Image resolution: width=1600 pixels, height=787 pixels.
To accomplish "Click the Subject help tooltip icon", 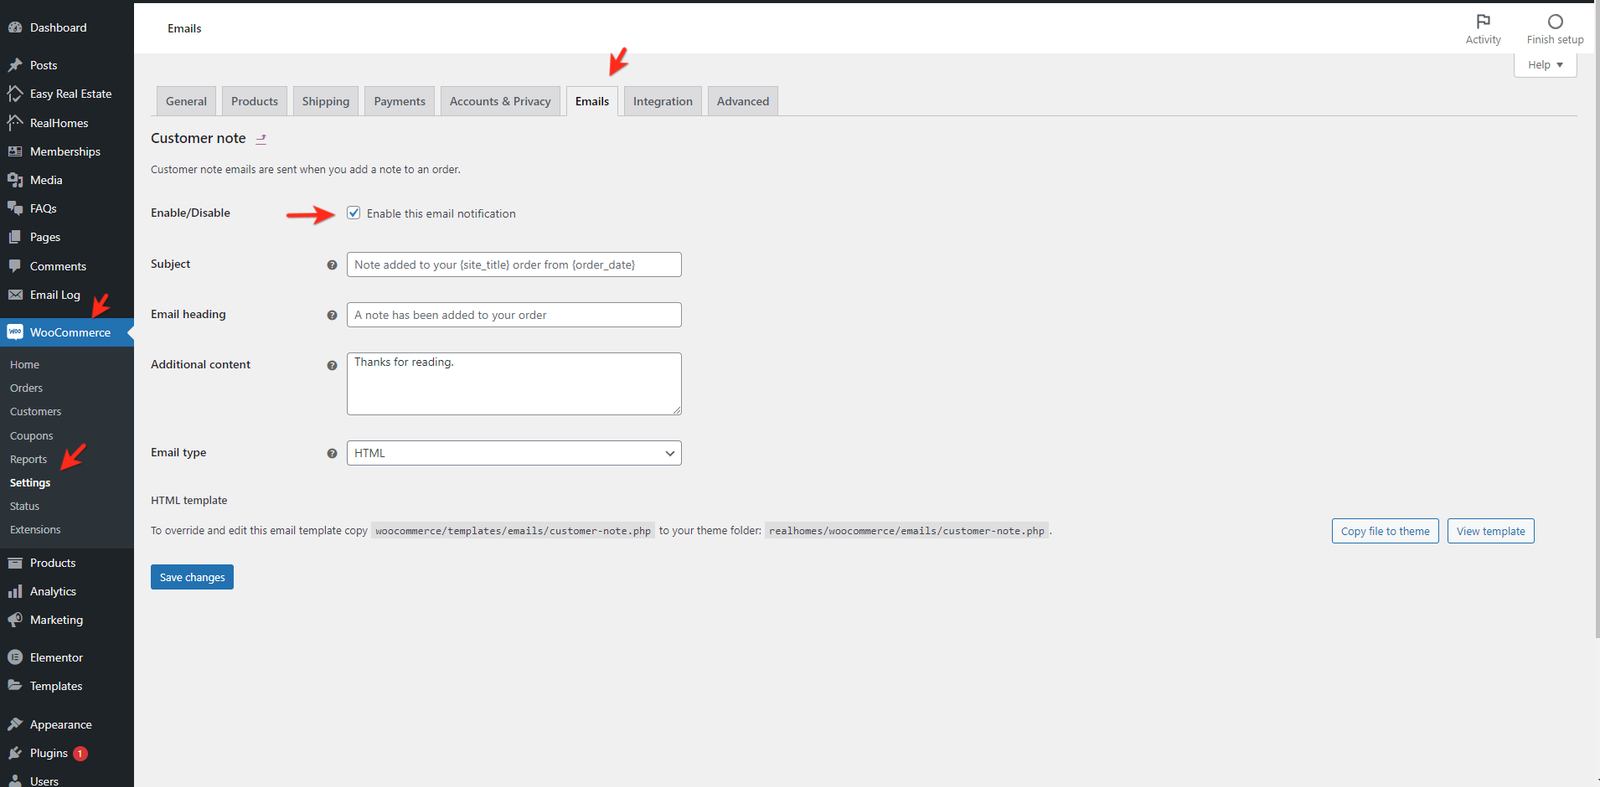I will click(332, 265).
